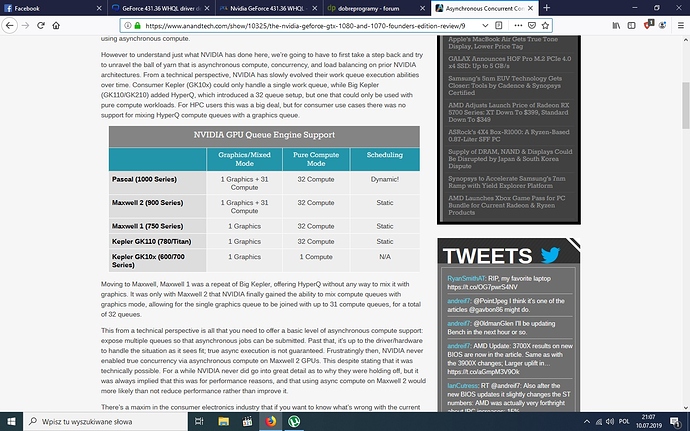Open Synopsys to Accelerate Samsung's 7nm article
The height and width of the screenshot is (431, 690).
click(507, 182)
